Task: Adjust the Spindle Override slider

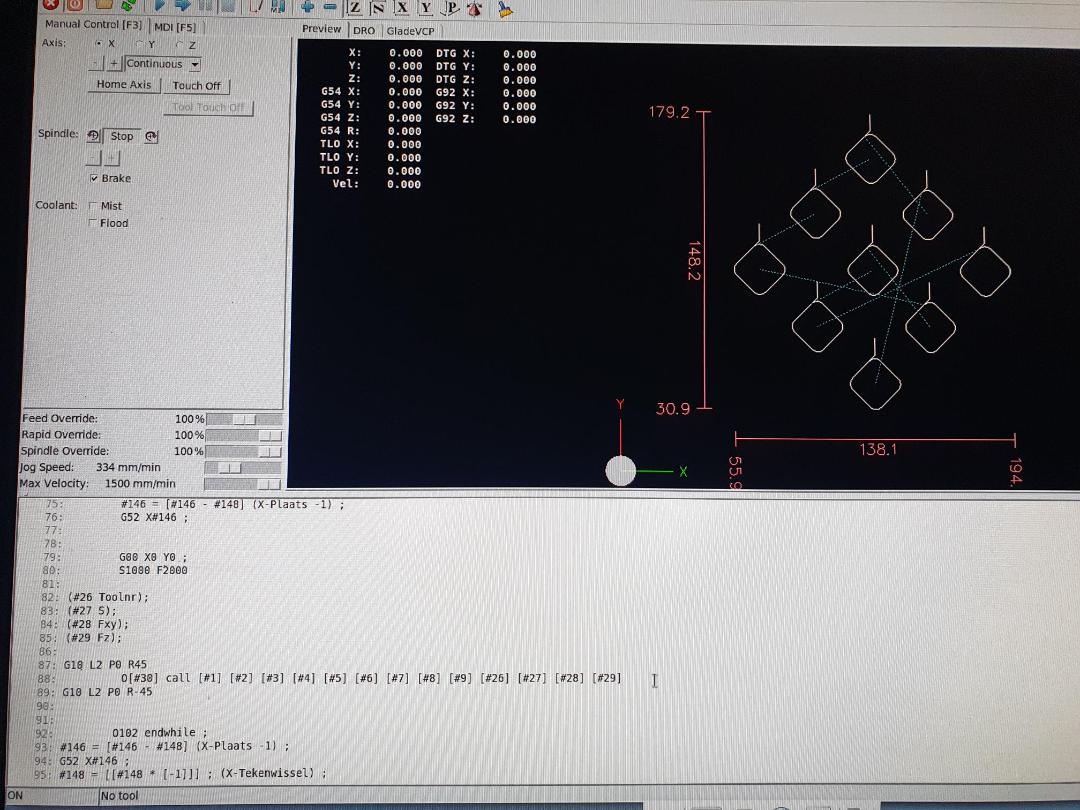Action: coord(243,451)
